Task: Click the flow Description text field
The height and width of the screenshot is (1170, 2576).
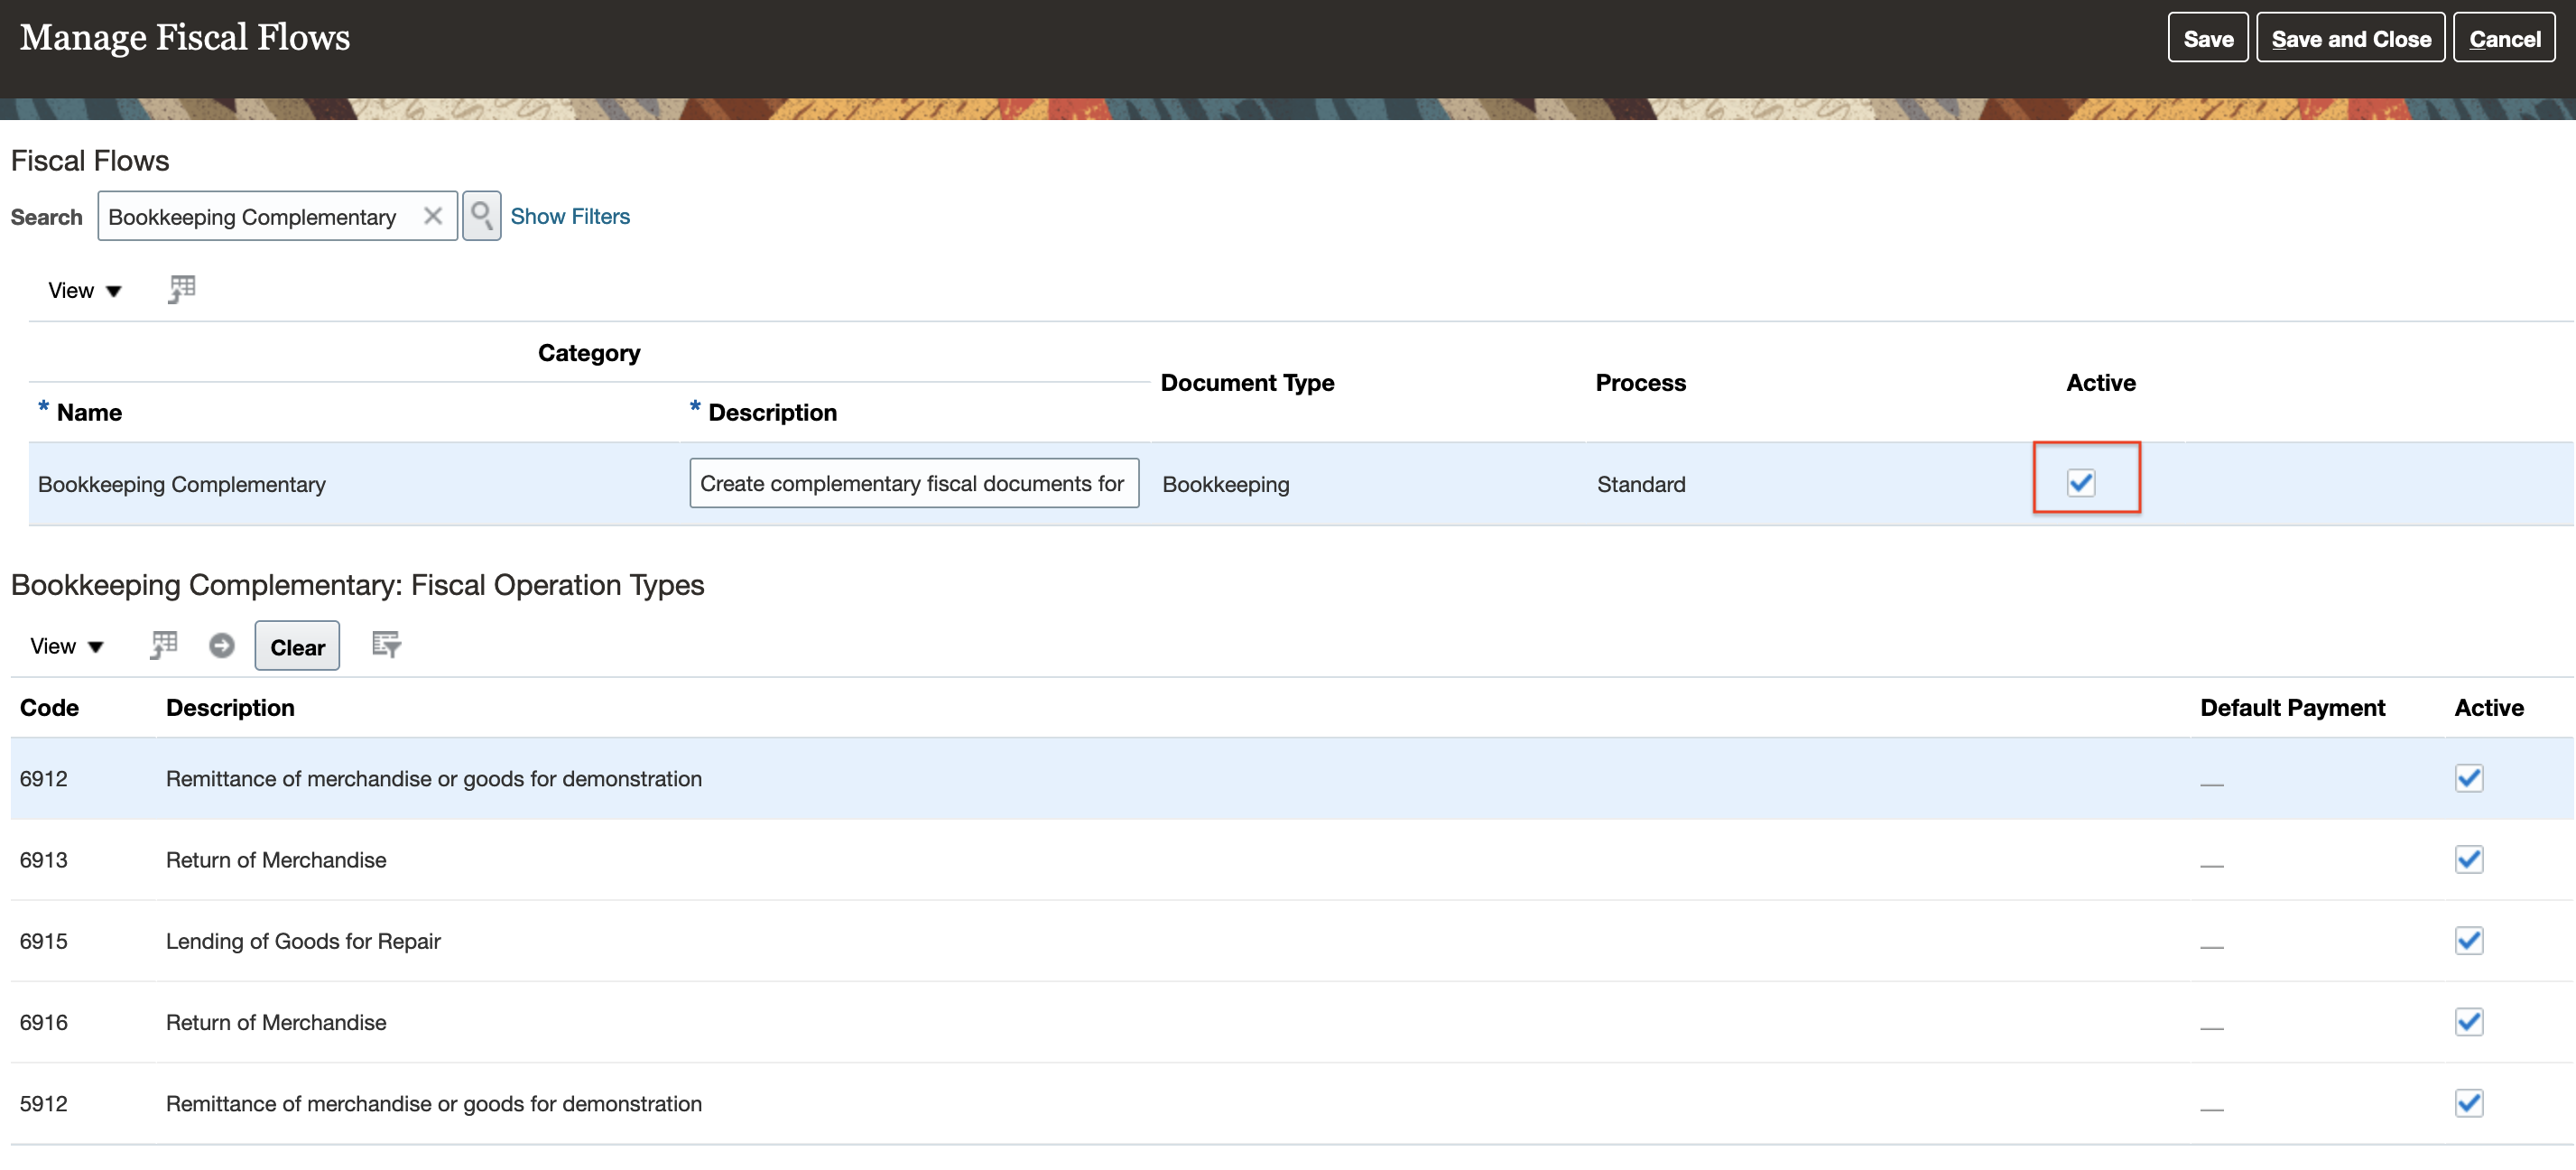Action: coord(913,483)
